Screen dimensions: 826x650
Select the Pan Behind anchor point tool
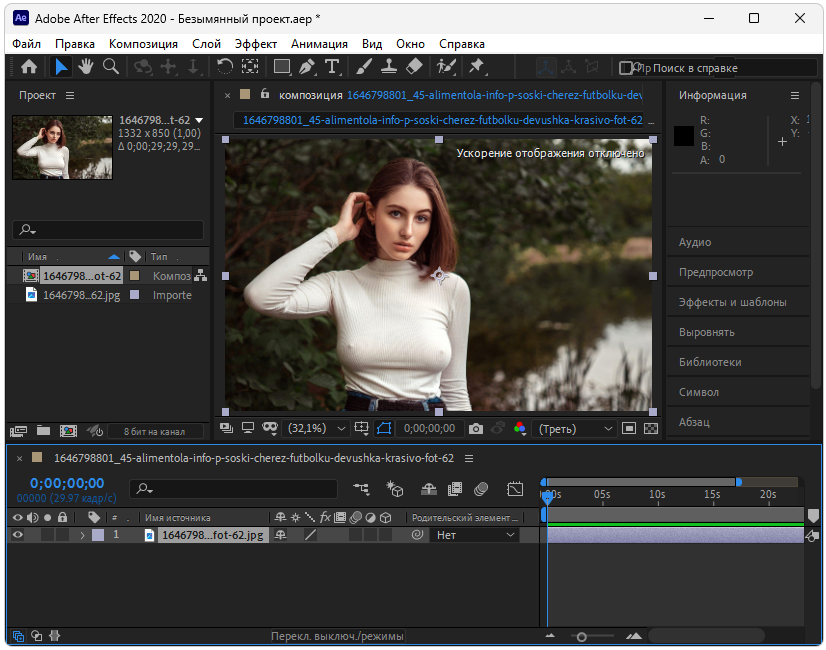[250, 67]
